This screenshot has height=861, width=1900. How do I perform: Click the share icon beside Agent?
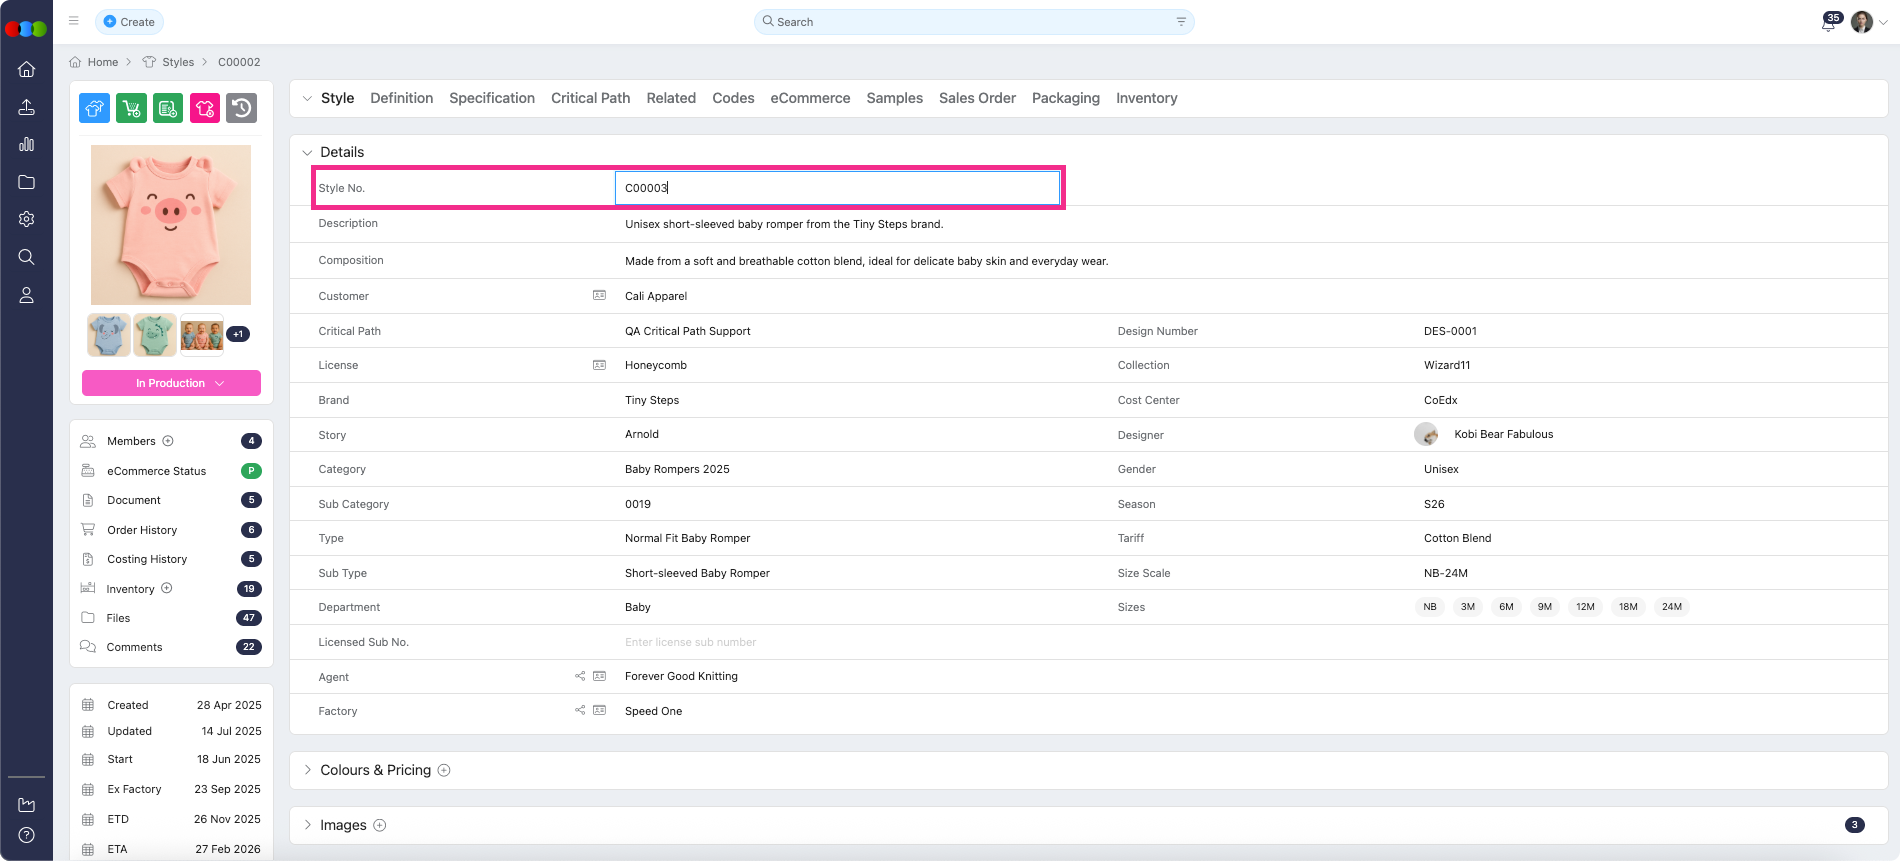point(580,676)
